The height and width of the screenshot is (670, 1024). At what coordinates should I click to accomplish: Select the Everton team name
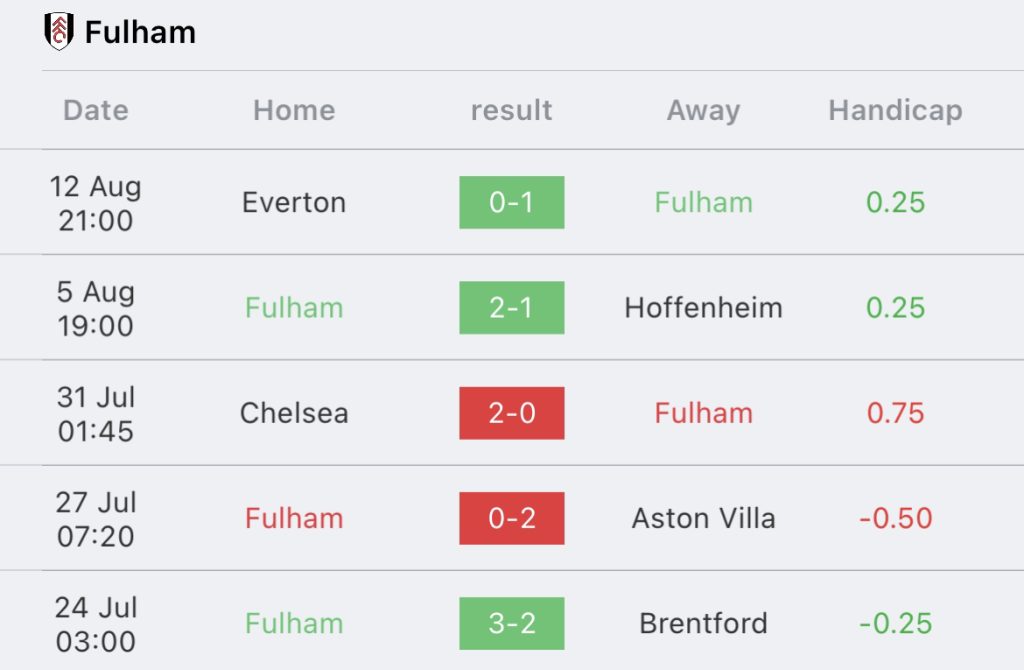(x=294, y=202)
